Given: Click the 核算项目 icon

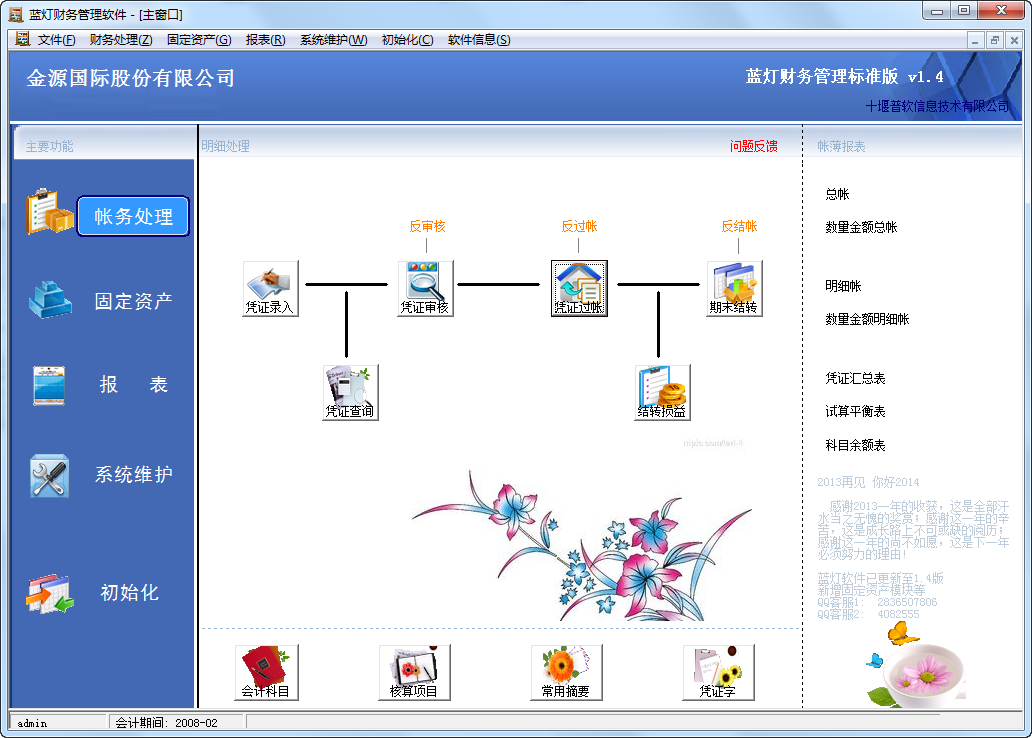Looking at the screenshot, I should [415, 668].
